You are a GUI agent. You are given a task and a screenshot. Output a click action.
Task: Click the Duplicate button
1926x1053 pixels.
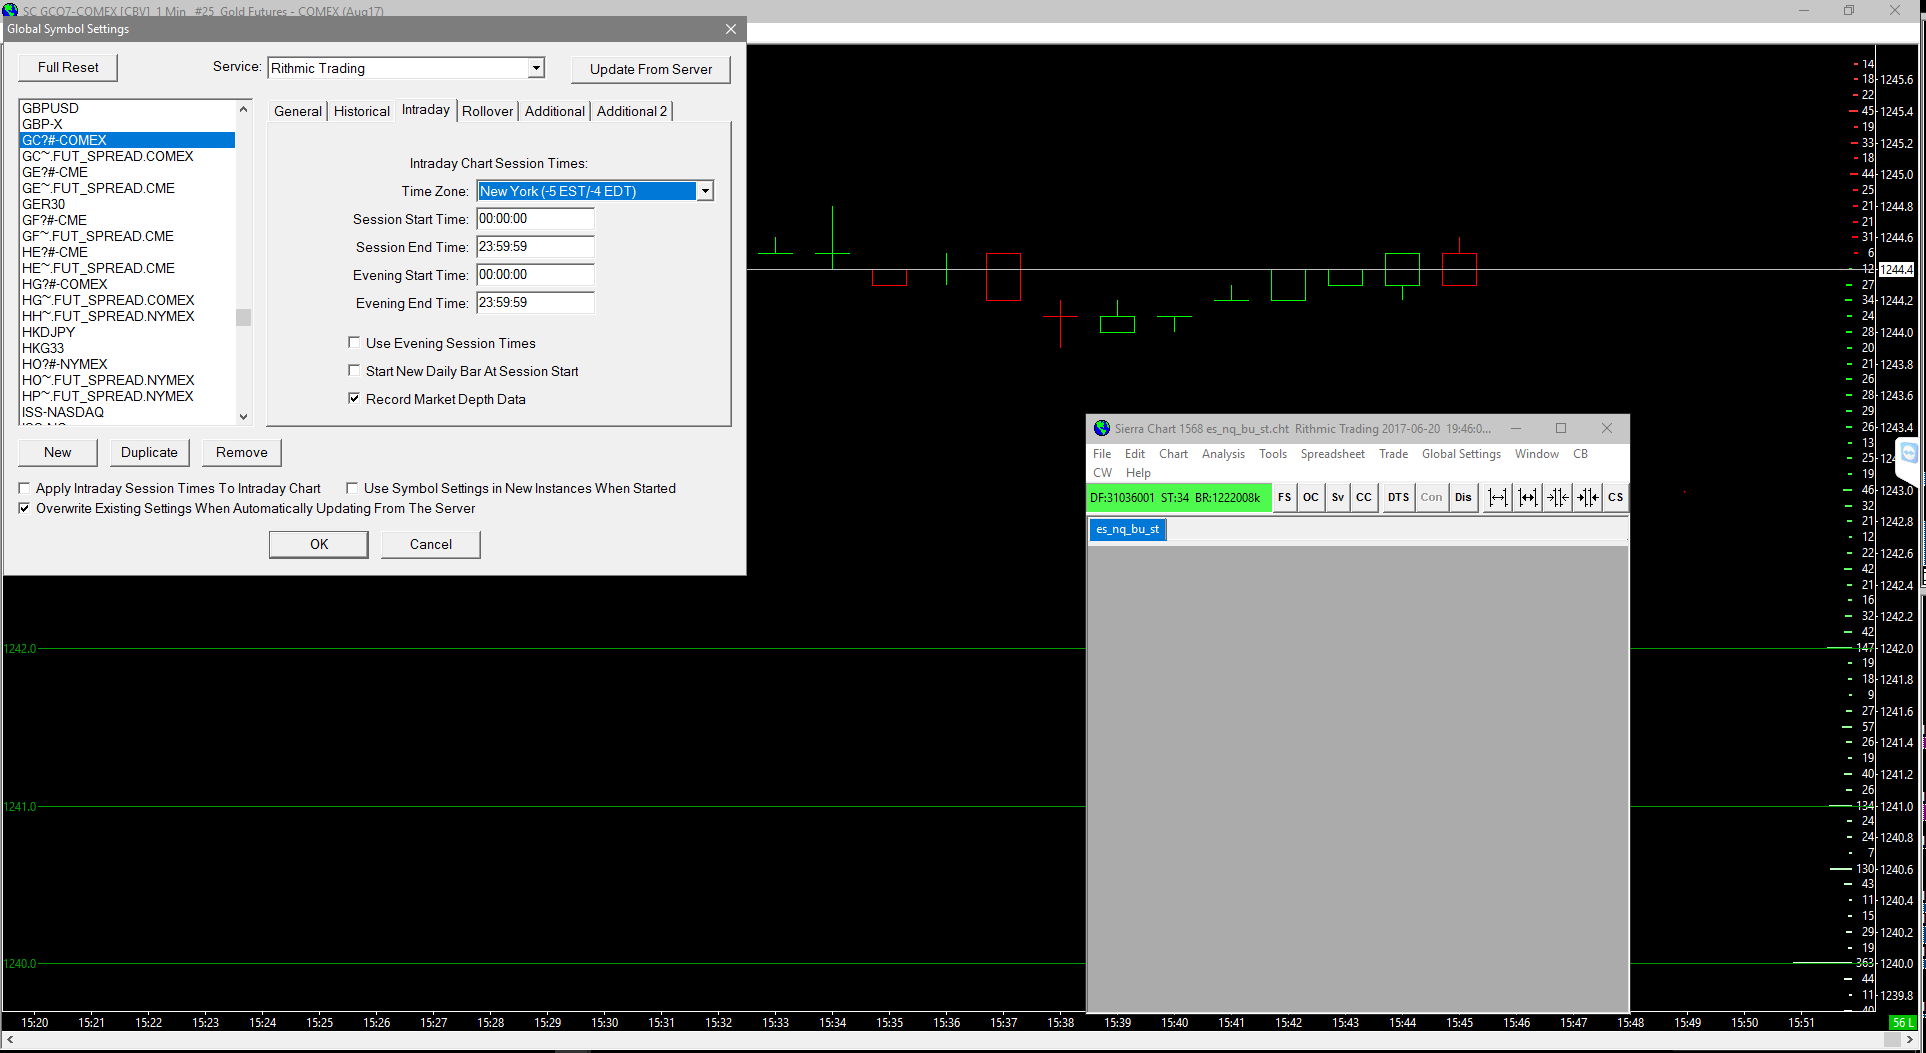149,452
